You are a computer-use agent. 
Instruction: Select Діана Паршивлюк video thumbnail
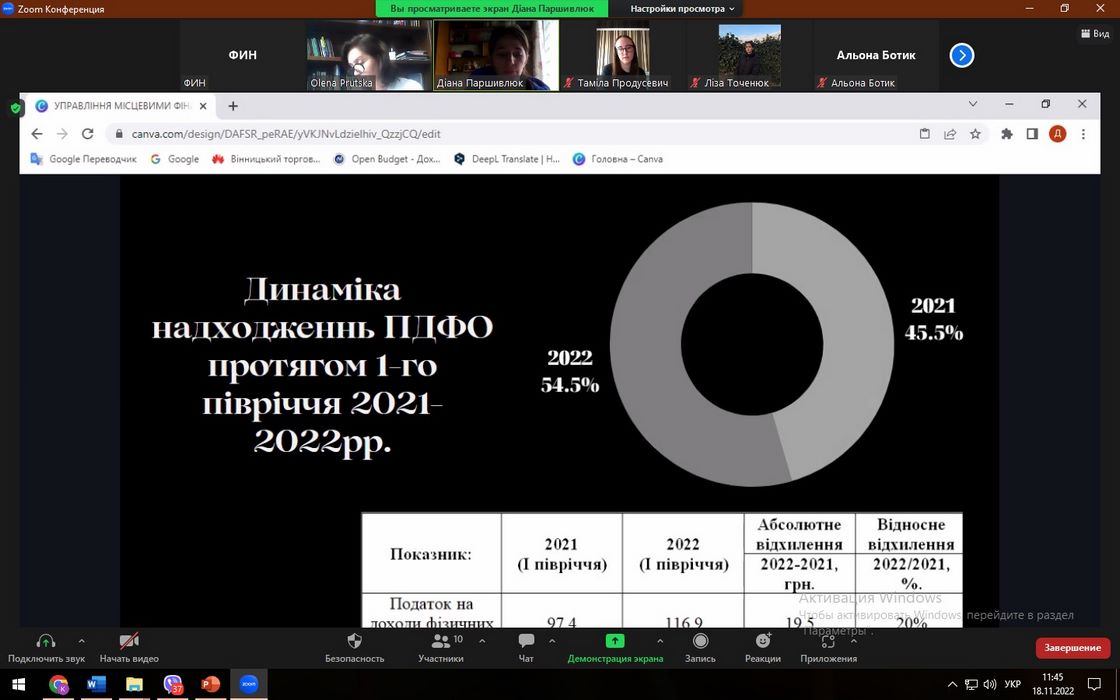pos(496,55)
